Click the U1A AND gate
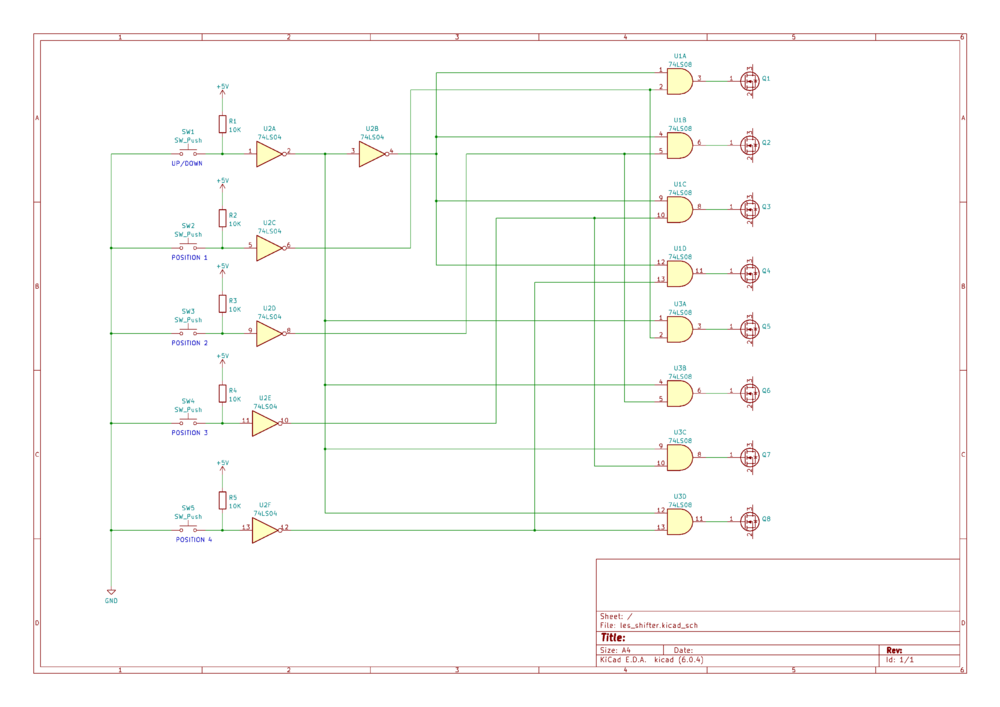 [x=680, y=82]
